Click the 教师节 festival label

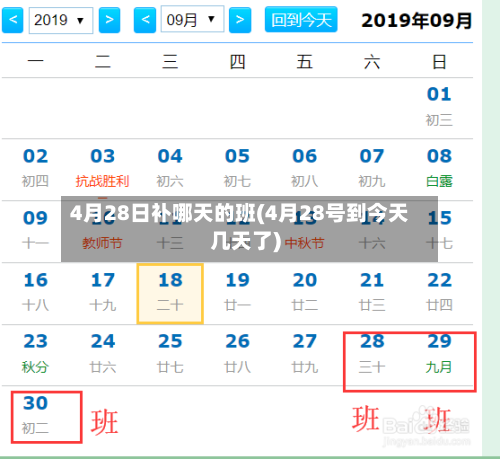coord(102,243)
